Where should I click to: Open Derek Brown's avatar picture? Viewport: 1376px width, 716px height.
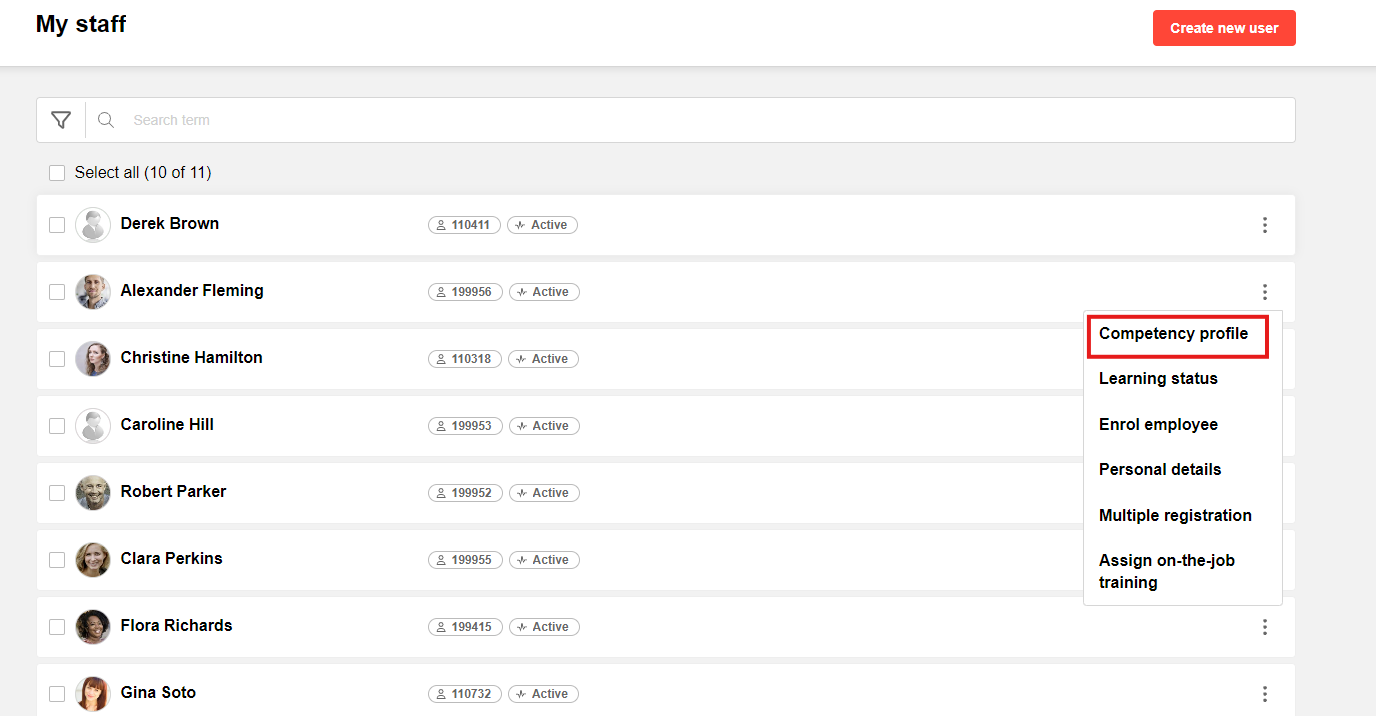point(93,225)
